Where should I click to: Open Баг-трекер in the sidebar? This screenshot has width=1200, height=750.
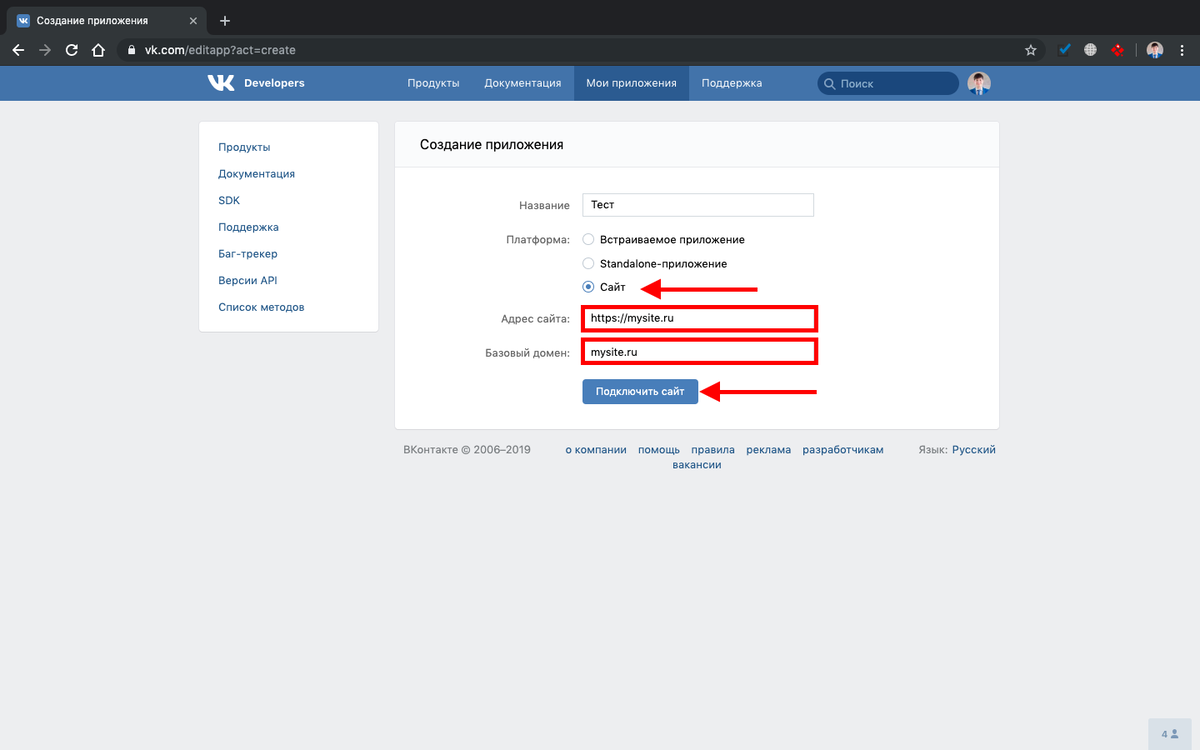248,254
